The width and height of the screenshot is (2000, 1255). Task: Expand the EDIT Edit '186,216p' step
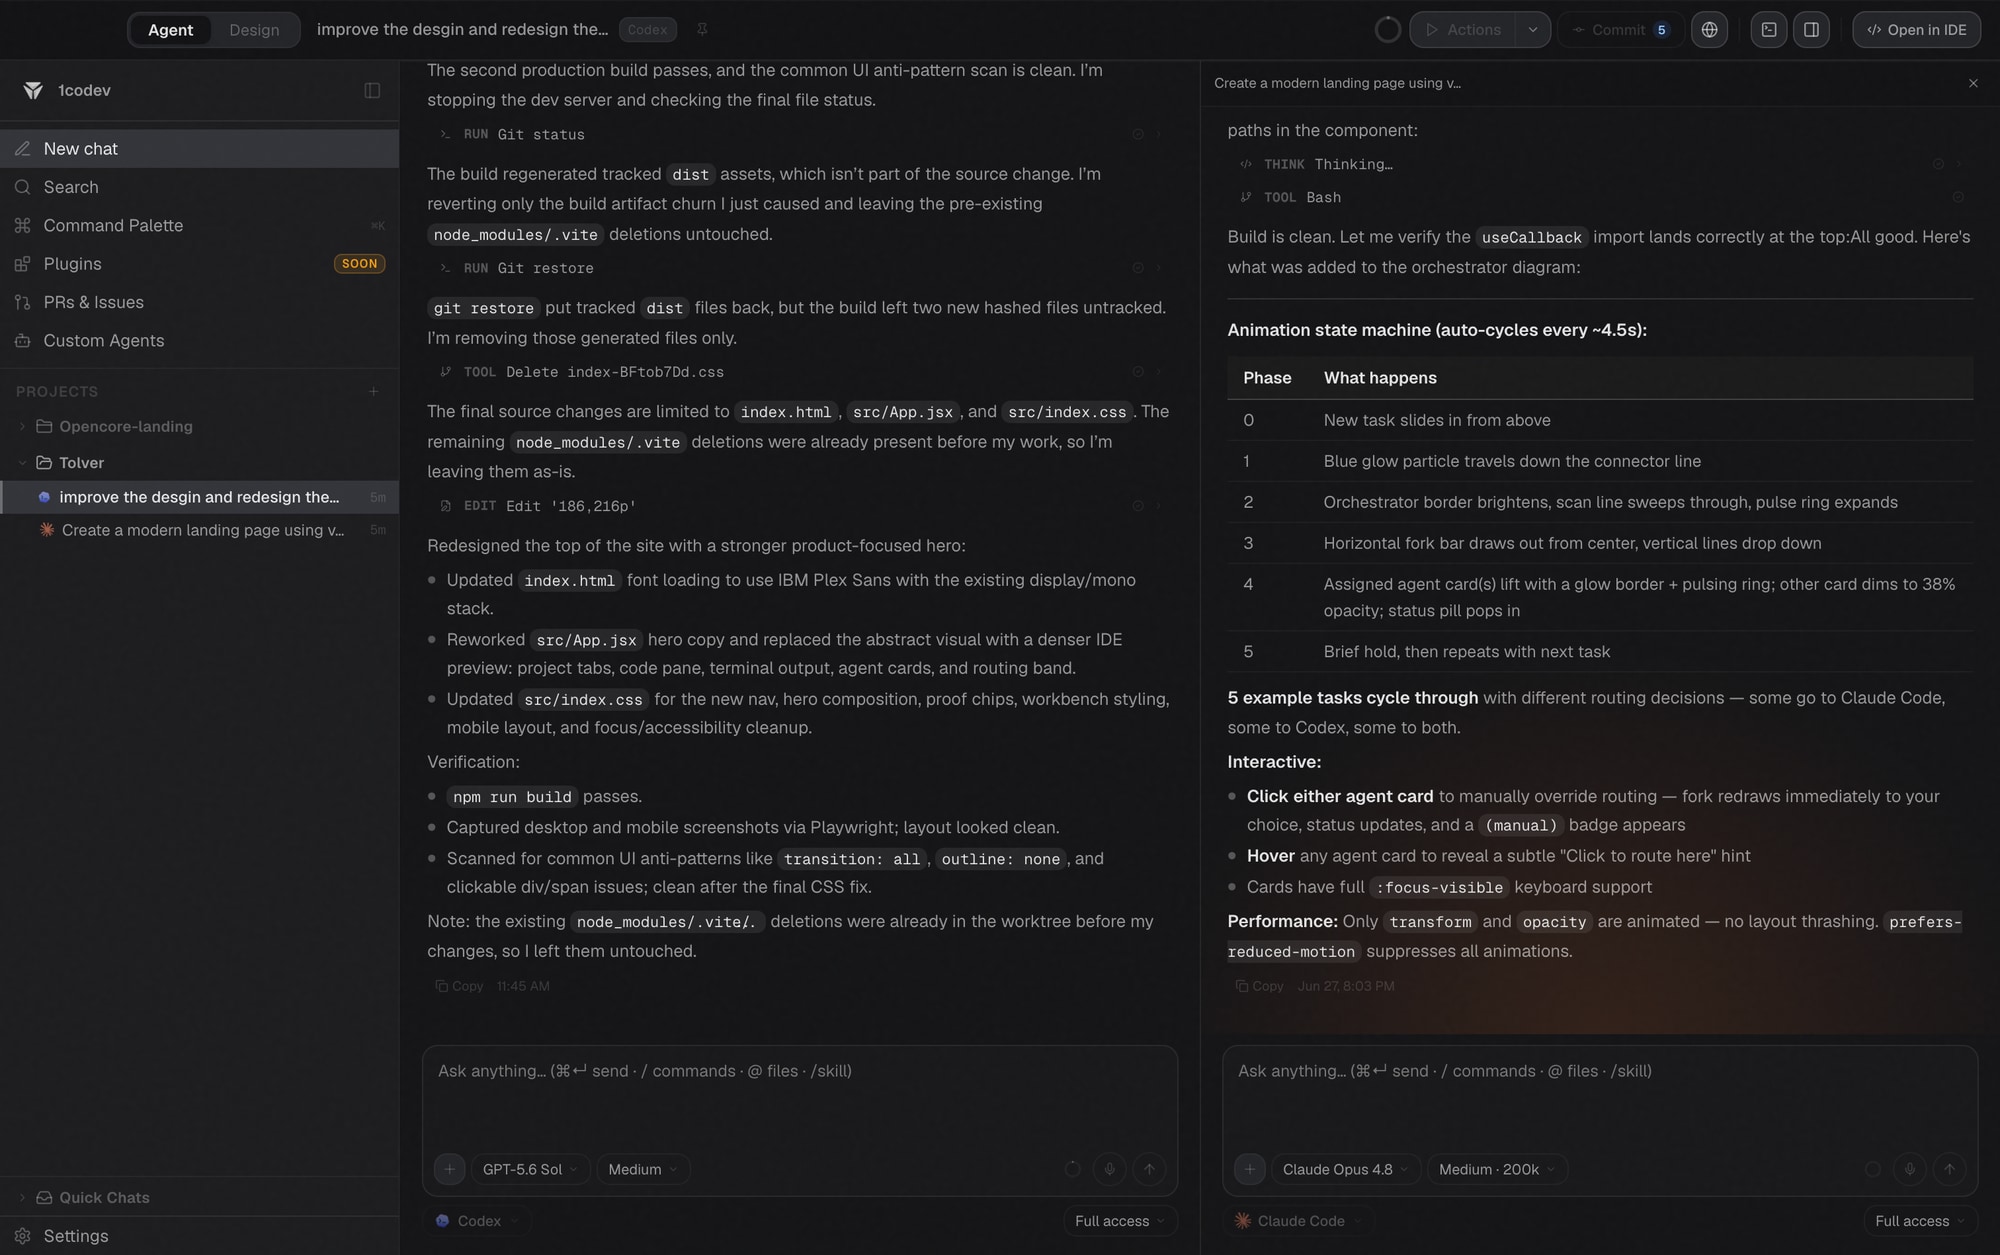(x=799, y=506)
